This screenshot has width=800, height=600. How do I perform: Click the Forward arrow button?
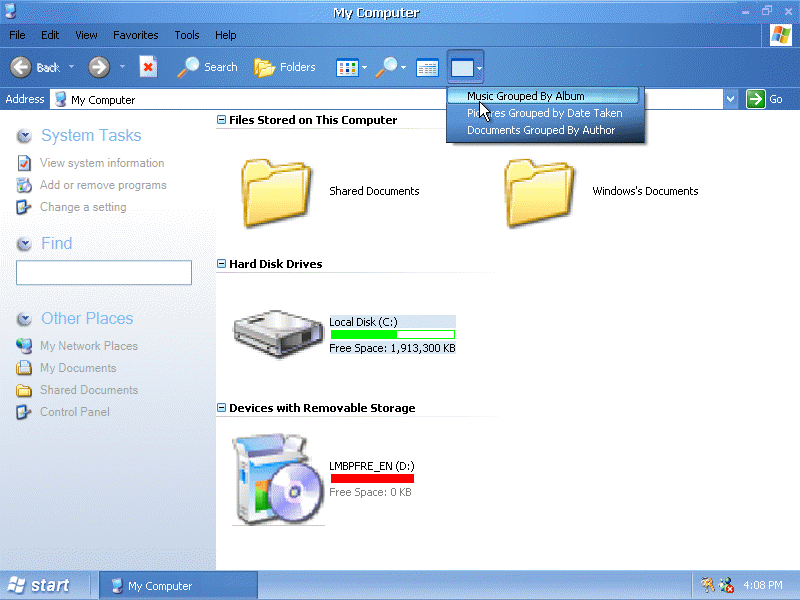point(98,67)
